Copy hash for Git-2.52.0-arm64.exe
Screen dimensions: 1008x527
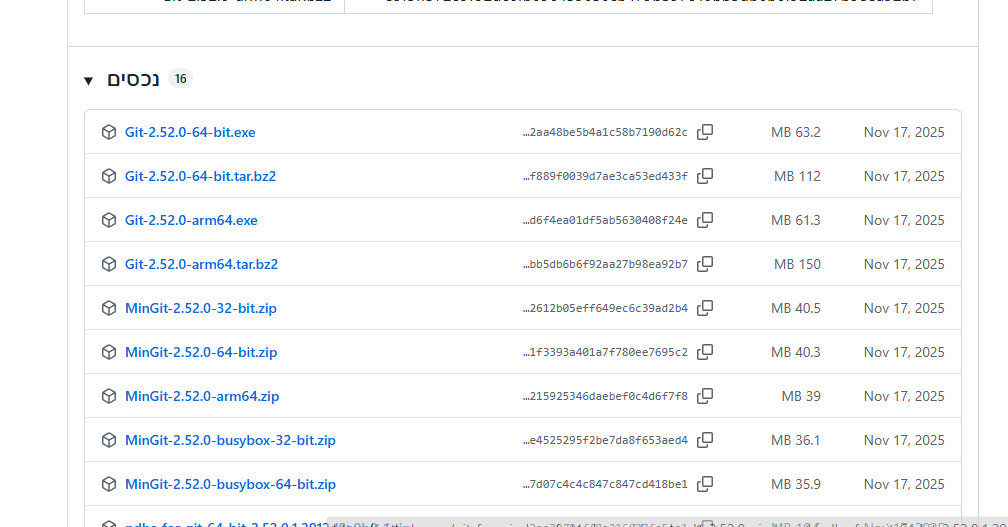click(705, 220)
